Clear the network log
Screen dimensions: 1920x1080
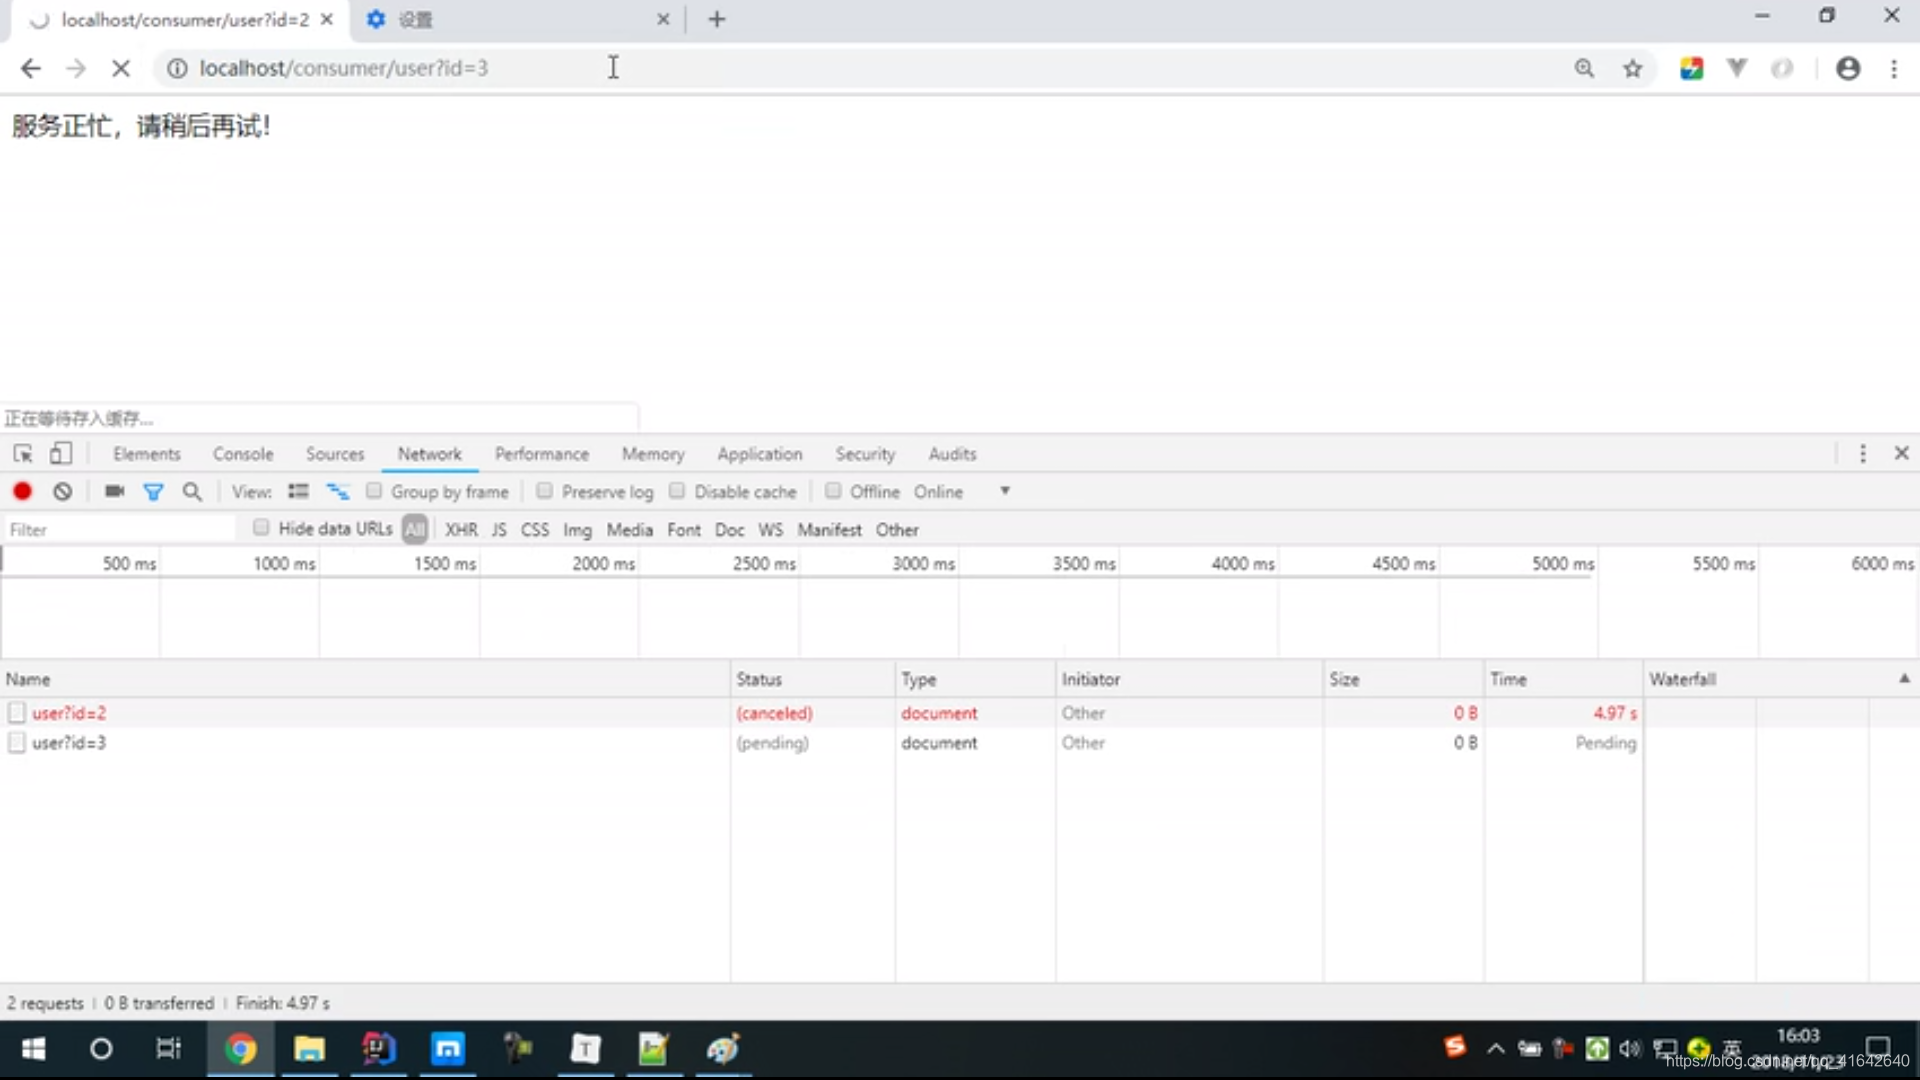click(x=63, y=491)
